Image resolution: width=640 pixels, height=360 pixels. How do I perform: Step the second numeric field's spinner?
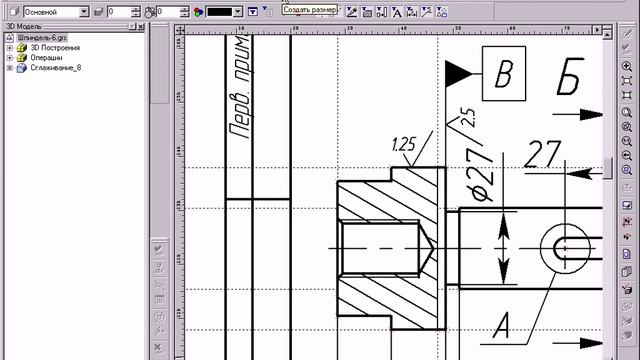[x=184, y=12]
